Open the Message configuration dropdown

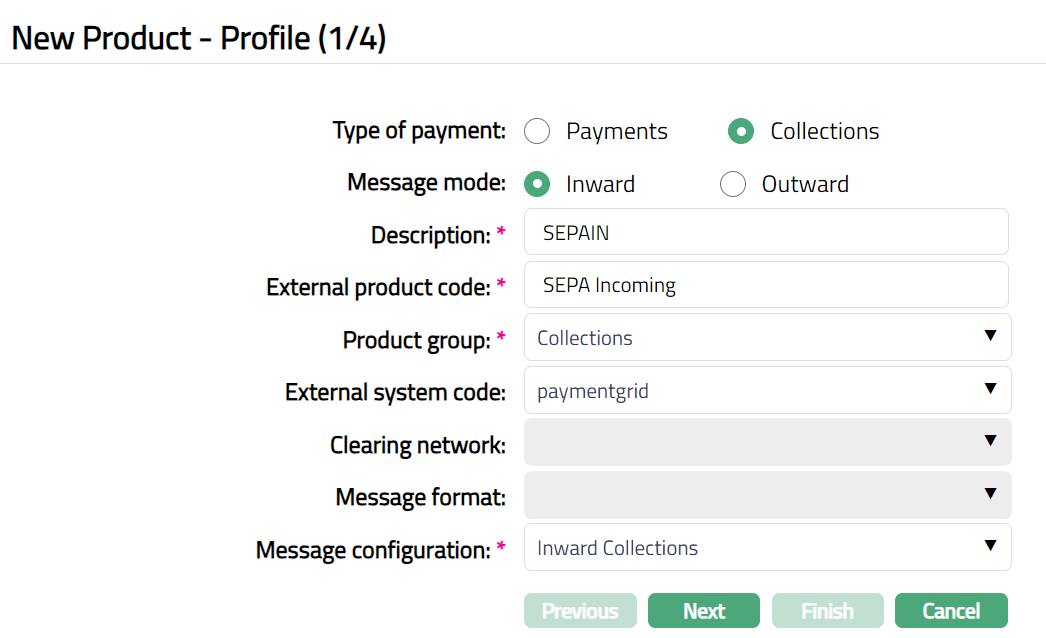click(x=766, y=547)
